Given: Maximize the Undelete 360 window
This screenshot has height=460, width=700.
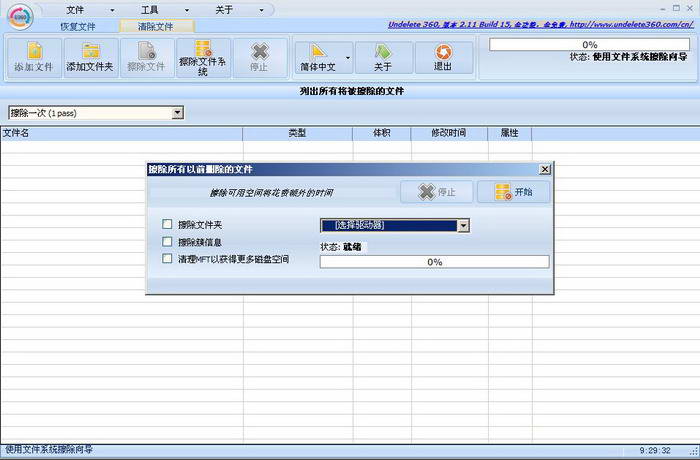Looking at the screenshot, I should pos(676,8).
